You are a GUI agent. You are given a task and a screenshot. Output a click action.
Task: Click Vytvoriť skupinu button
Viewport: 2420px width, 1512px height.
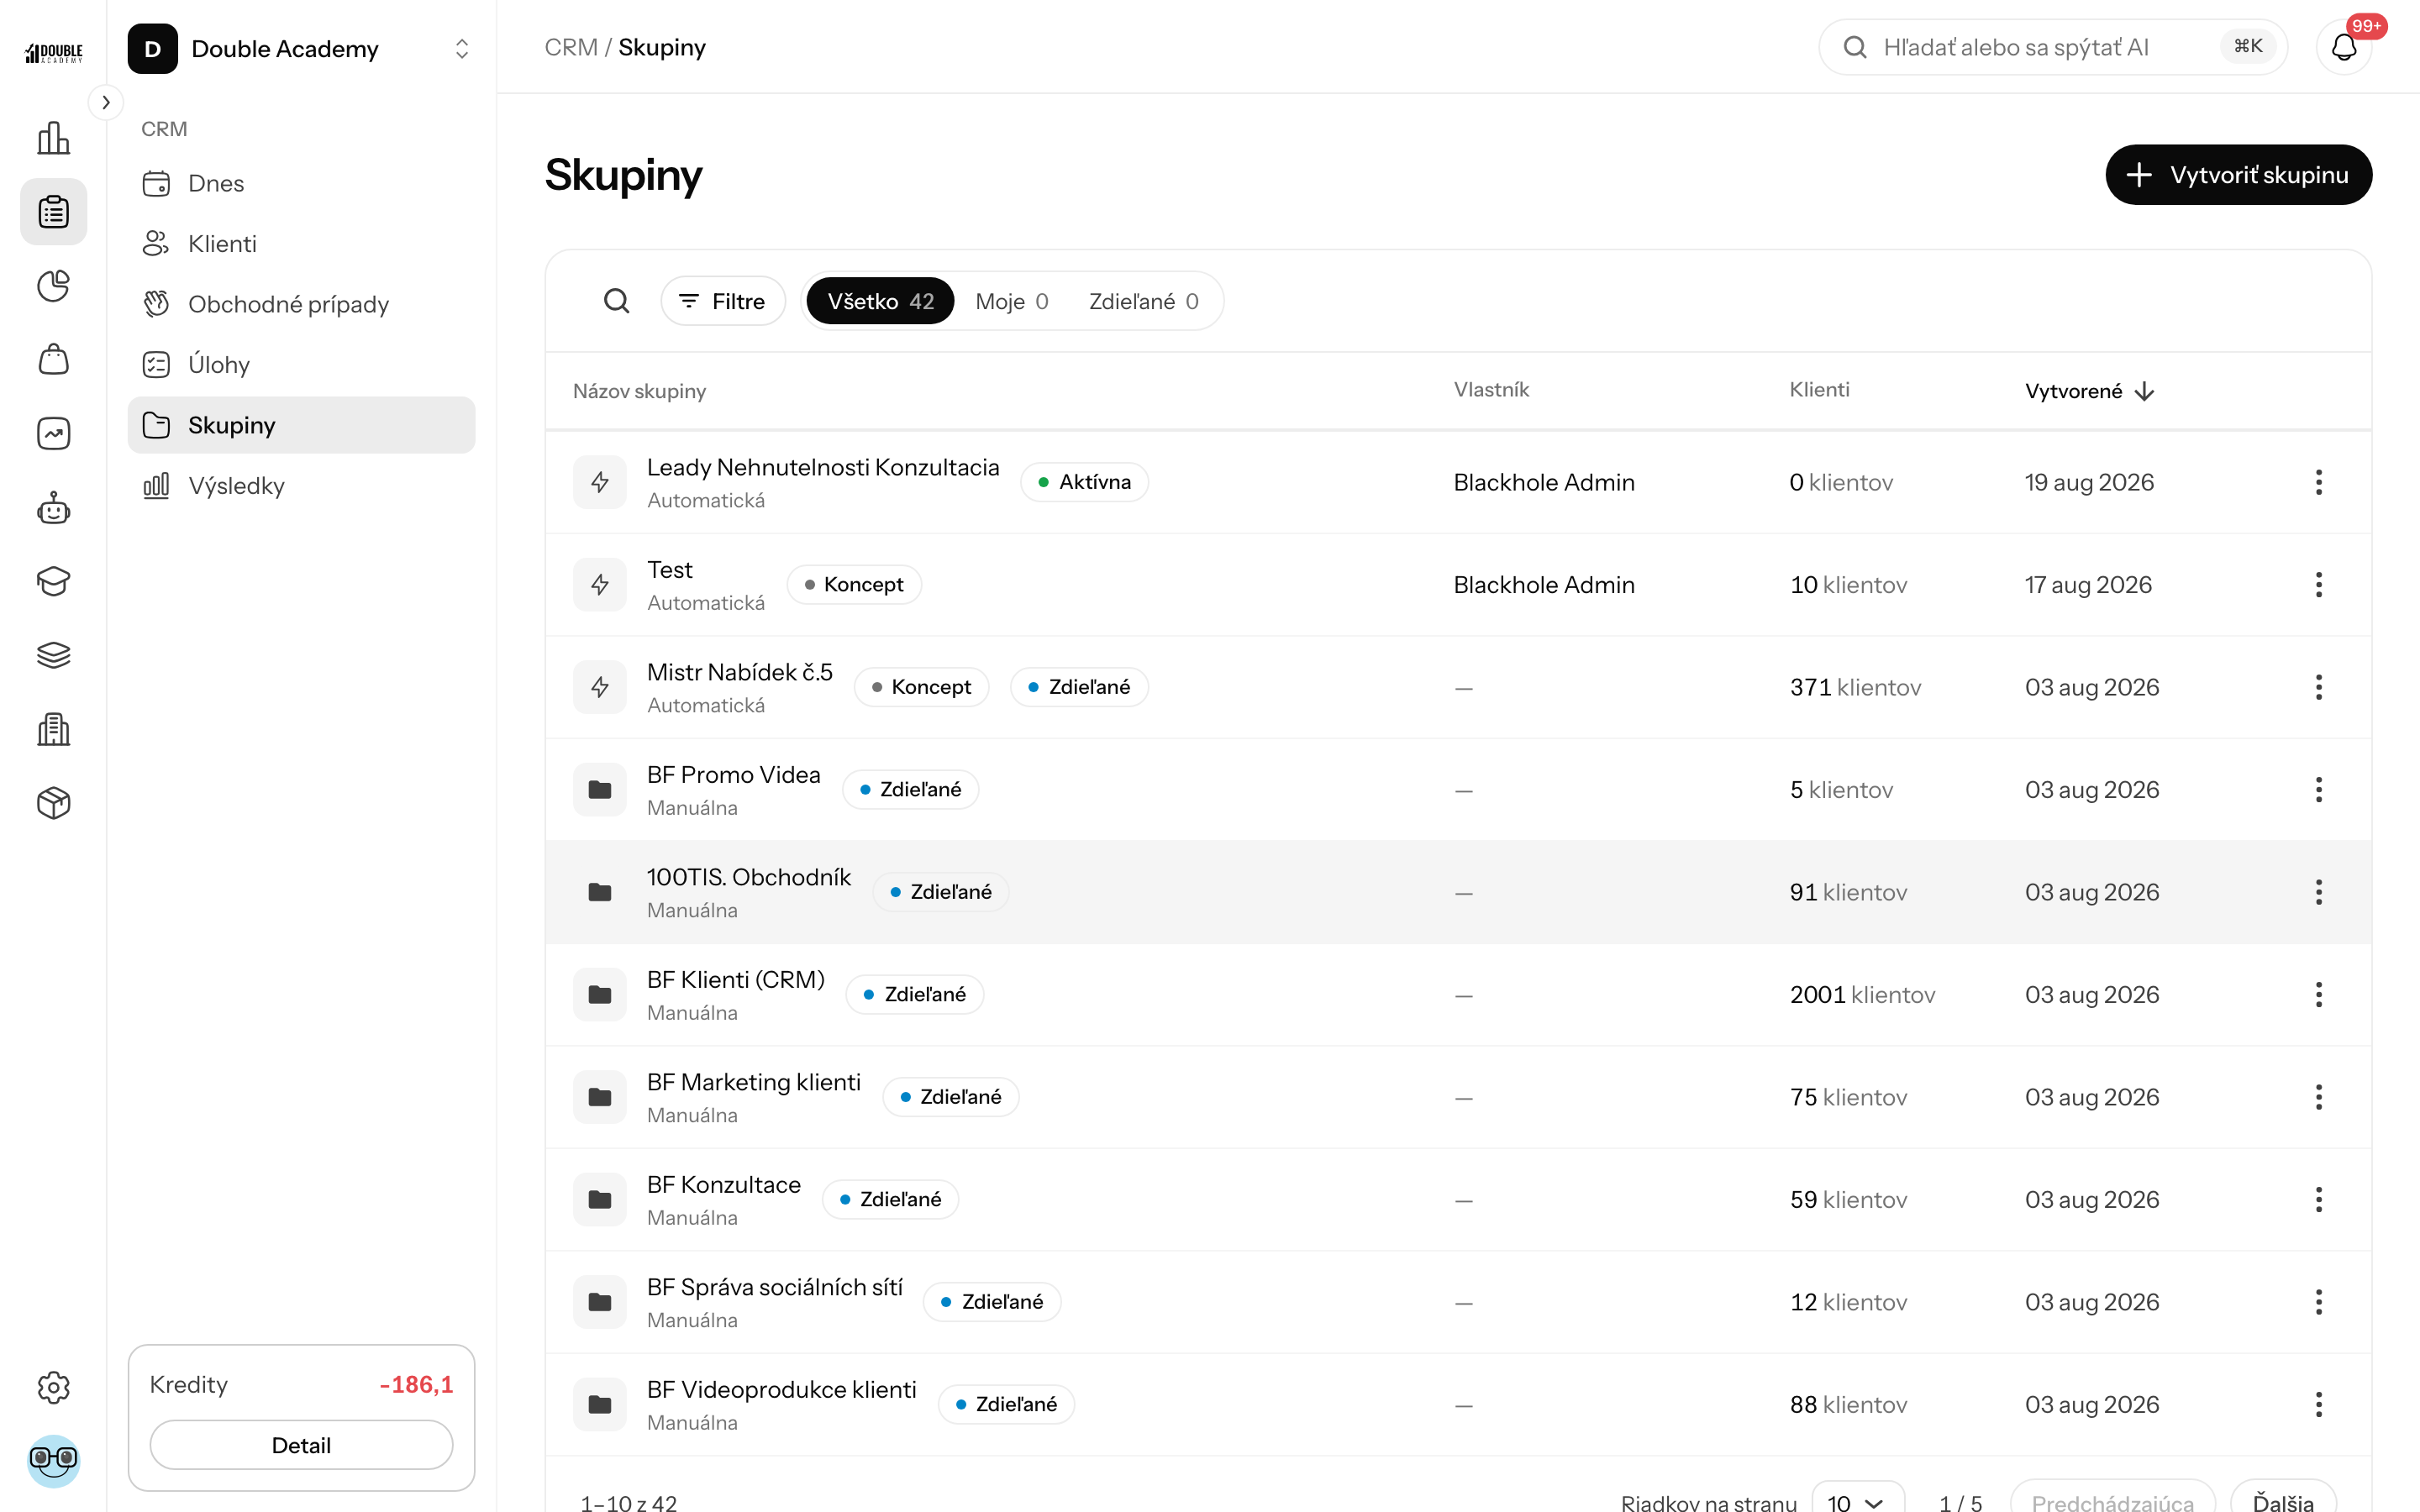[x=2238, y=175]
